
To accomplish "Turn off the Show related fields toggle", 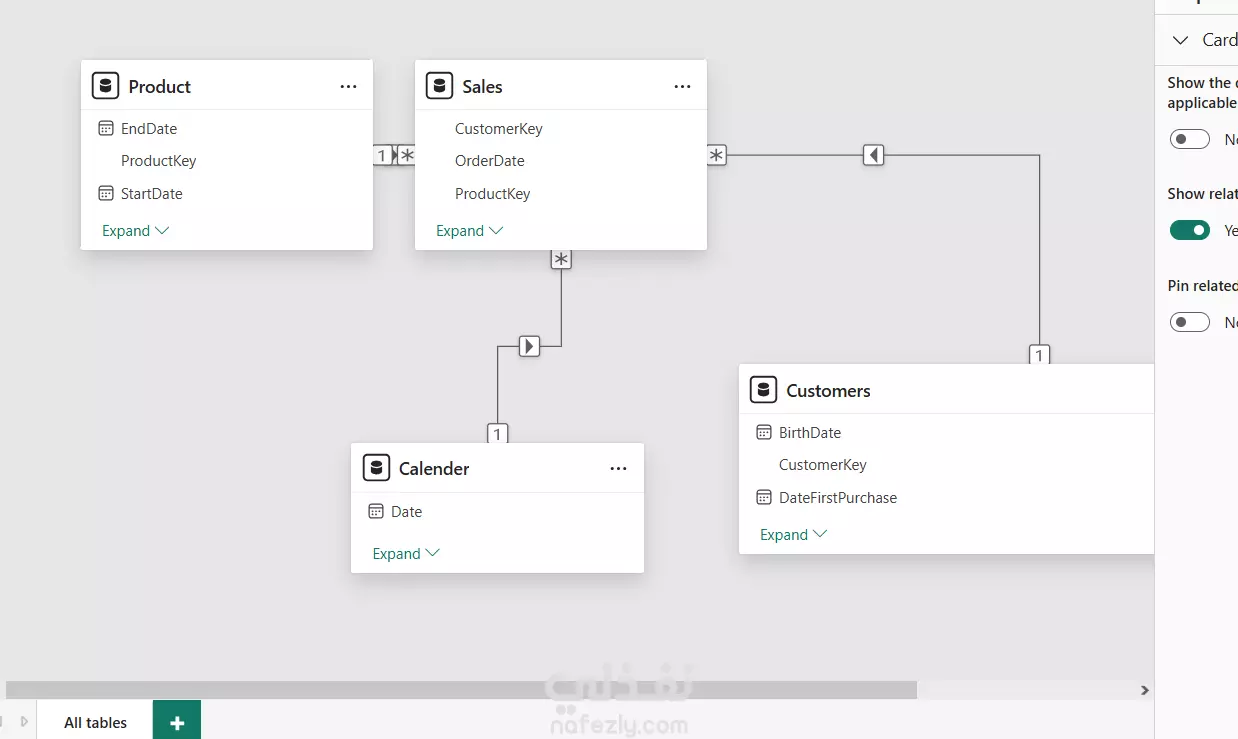I will coord(1190,231).
